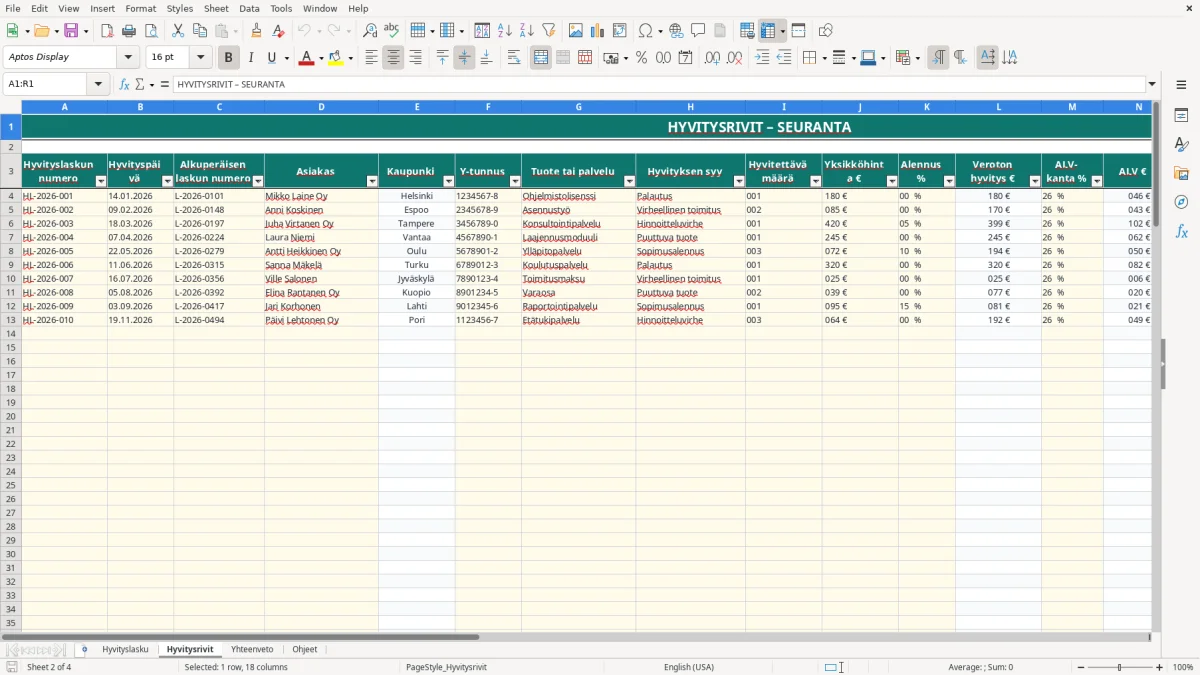This screenshot has width=1200, height=675.
Task: Sort ascending with the A-Z icon
Action: (x=505, y=31)
